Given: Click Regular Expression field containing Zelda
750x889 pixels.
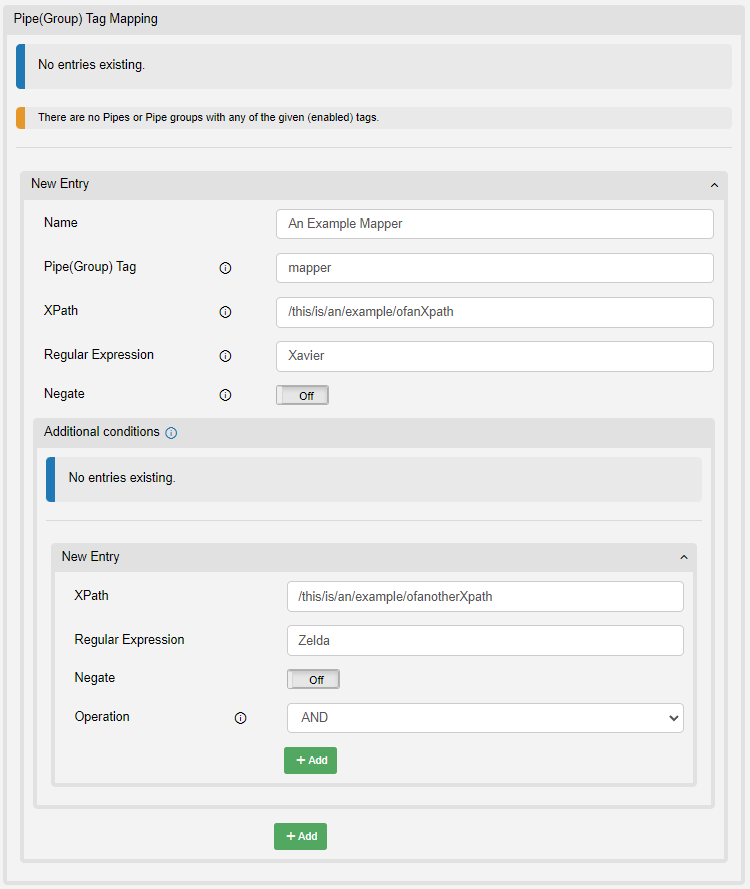Looking at the screenshot, I should pyautogui.click(x=485, y=640).
